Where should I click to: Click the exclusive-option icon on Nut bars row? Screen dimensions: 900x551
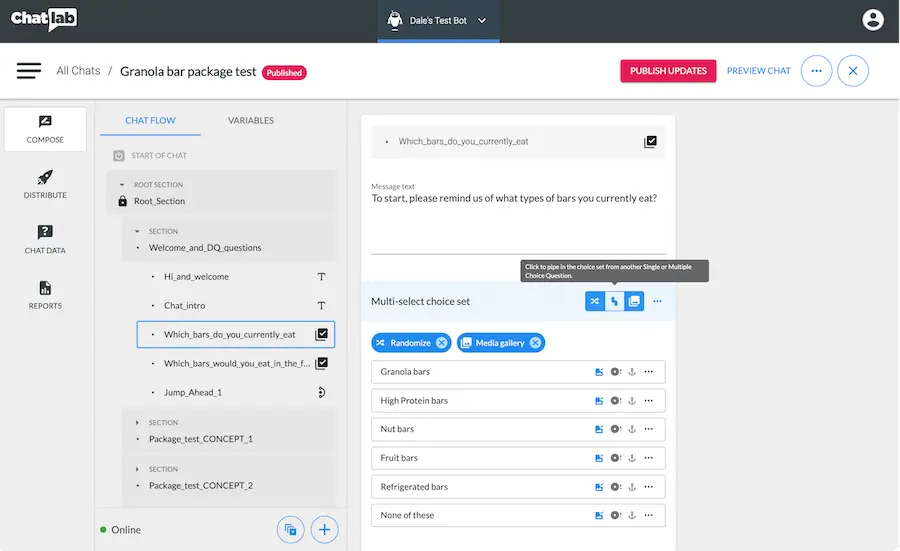[615, 429]
